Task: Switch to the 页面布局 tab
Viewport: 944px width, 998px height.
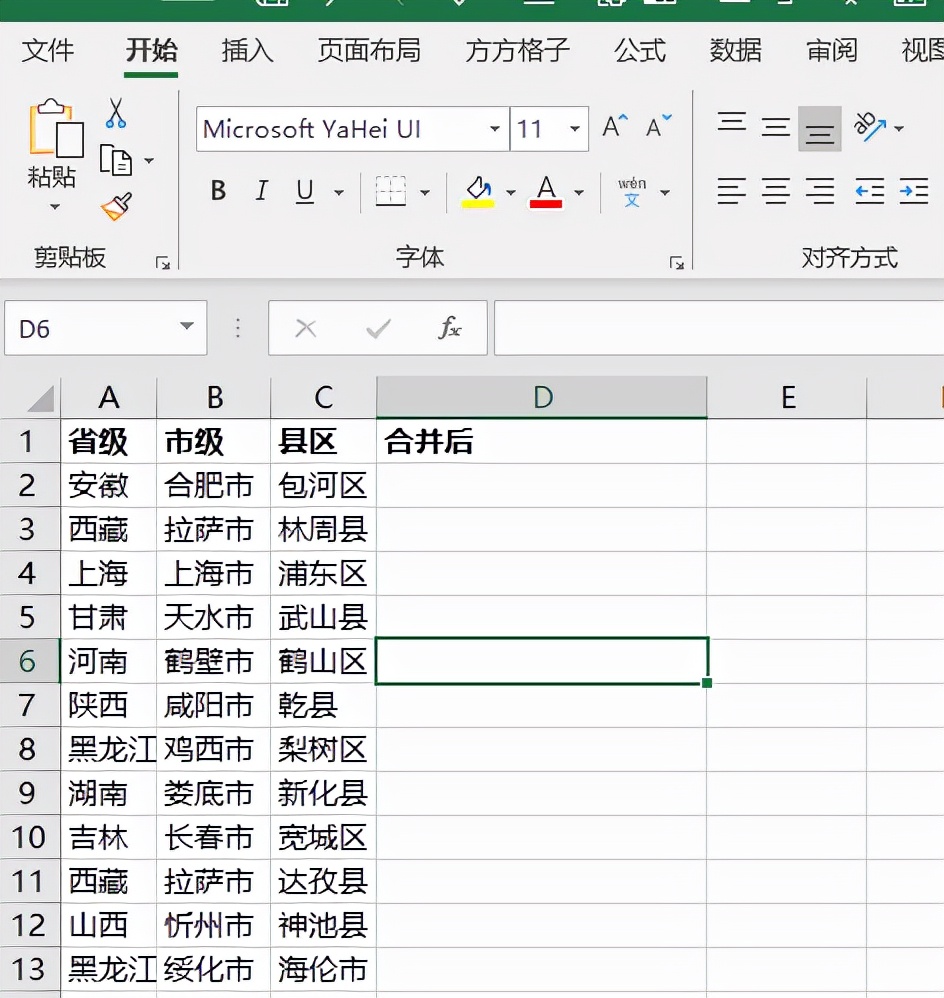Action: 369,51
